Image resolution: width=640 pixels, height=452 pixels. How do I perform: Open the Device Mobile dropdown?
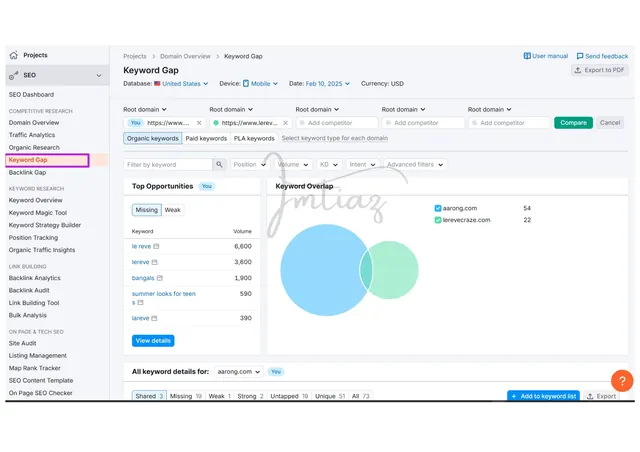click(x=260, y=84)
